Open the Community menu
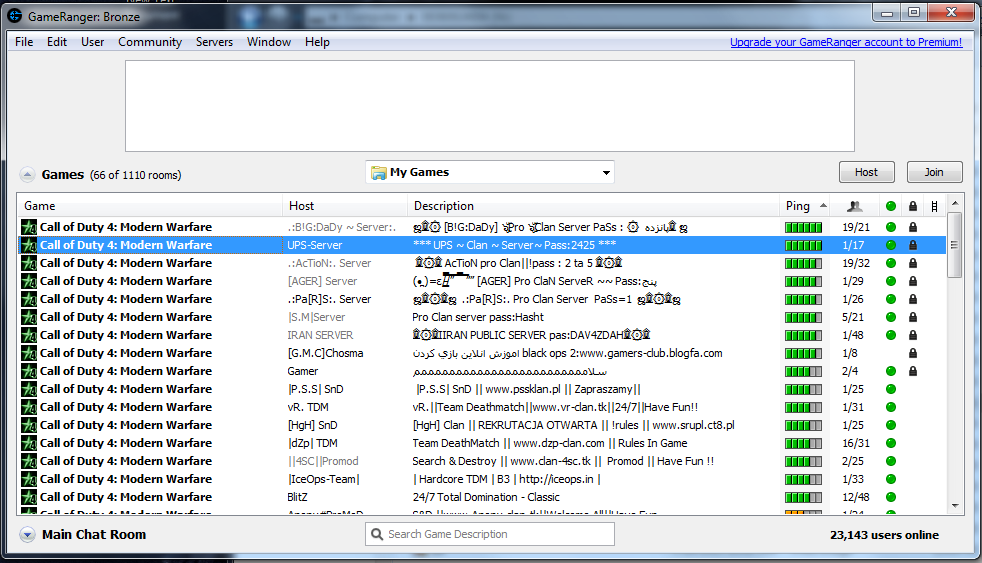This screenshot has height=563, width=982. click(x=150, y=42)
